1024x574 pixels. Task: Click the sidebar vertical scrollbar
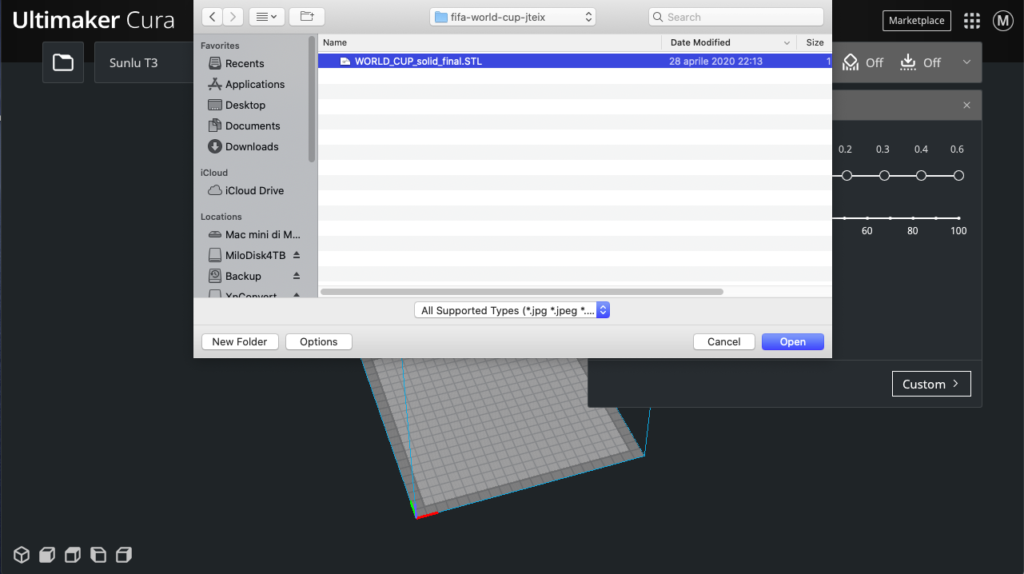tap(312, 99)
